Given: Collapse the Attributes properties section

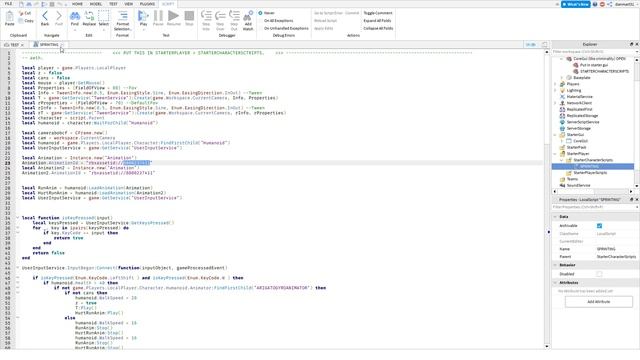Looking at the screenshot, I should click(555, 282).
